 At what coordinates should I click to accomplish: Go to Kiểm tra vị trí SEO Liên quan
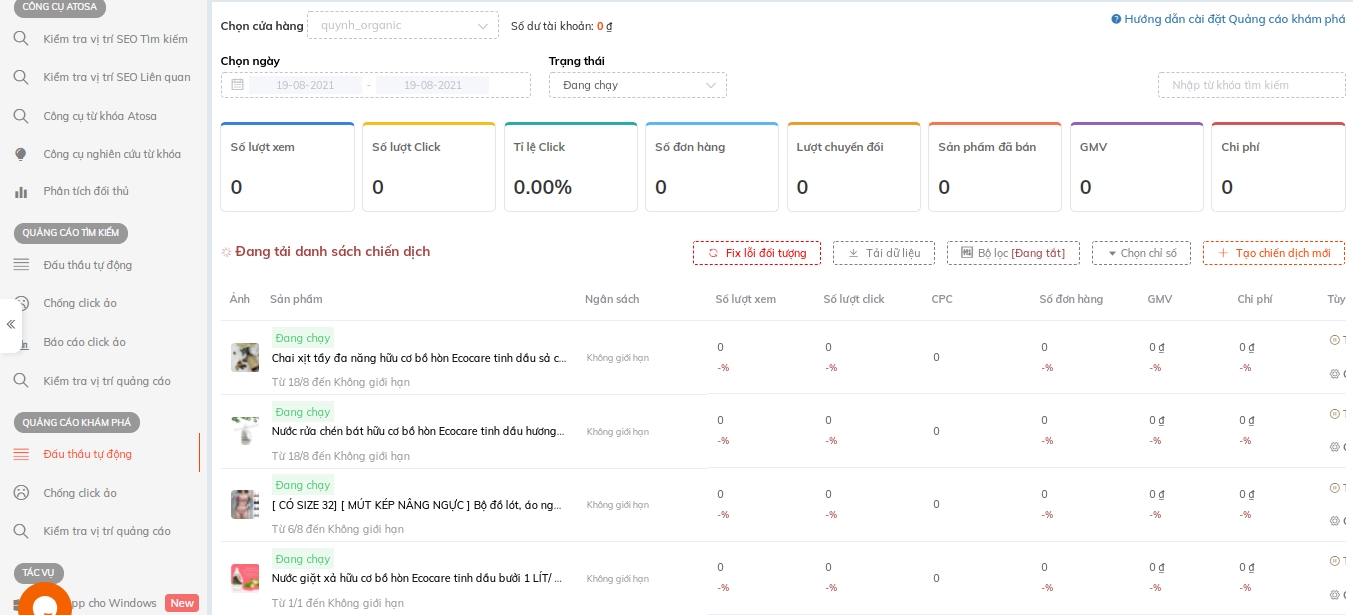pos(116,77)
